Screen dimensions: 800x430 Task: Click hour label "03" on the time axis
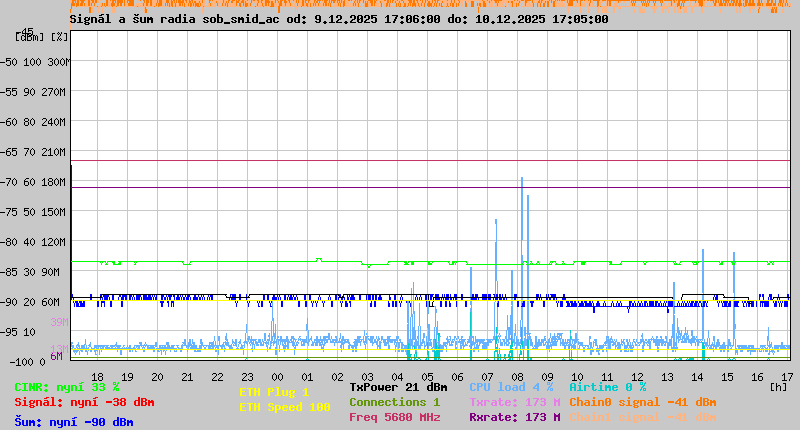click(367, 377)
